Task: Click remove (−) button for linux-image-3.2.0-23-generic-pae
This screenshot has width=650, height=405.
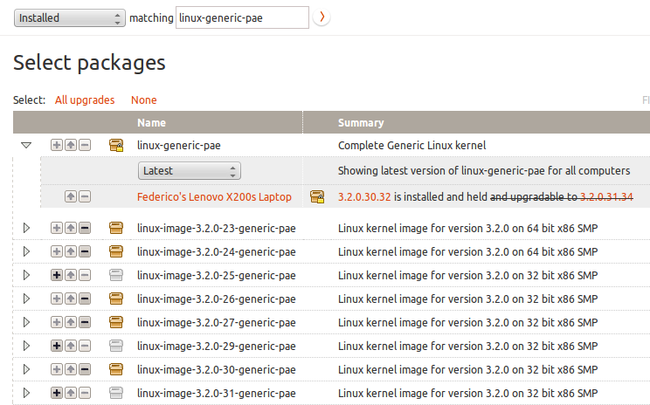Action: tap(85, 228)
